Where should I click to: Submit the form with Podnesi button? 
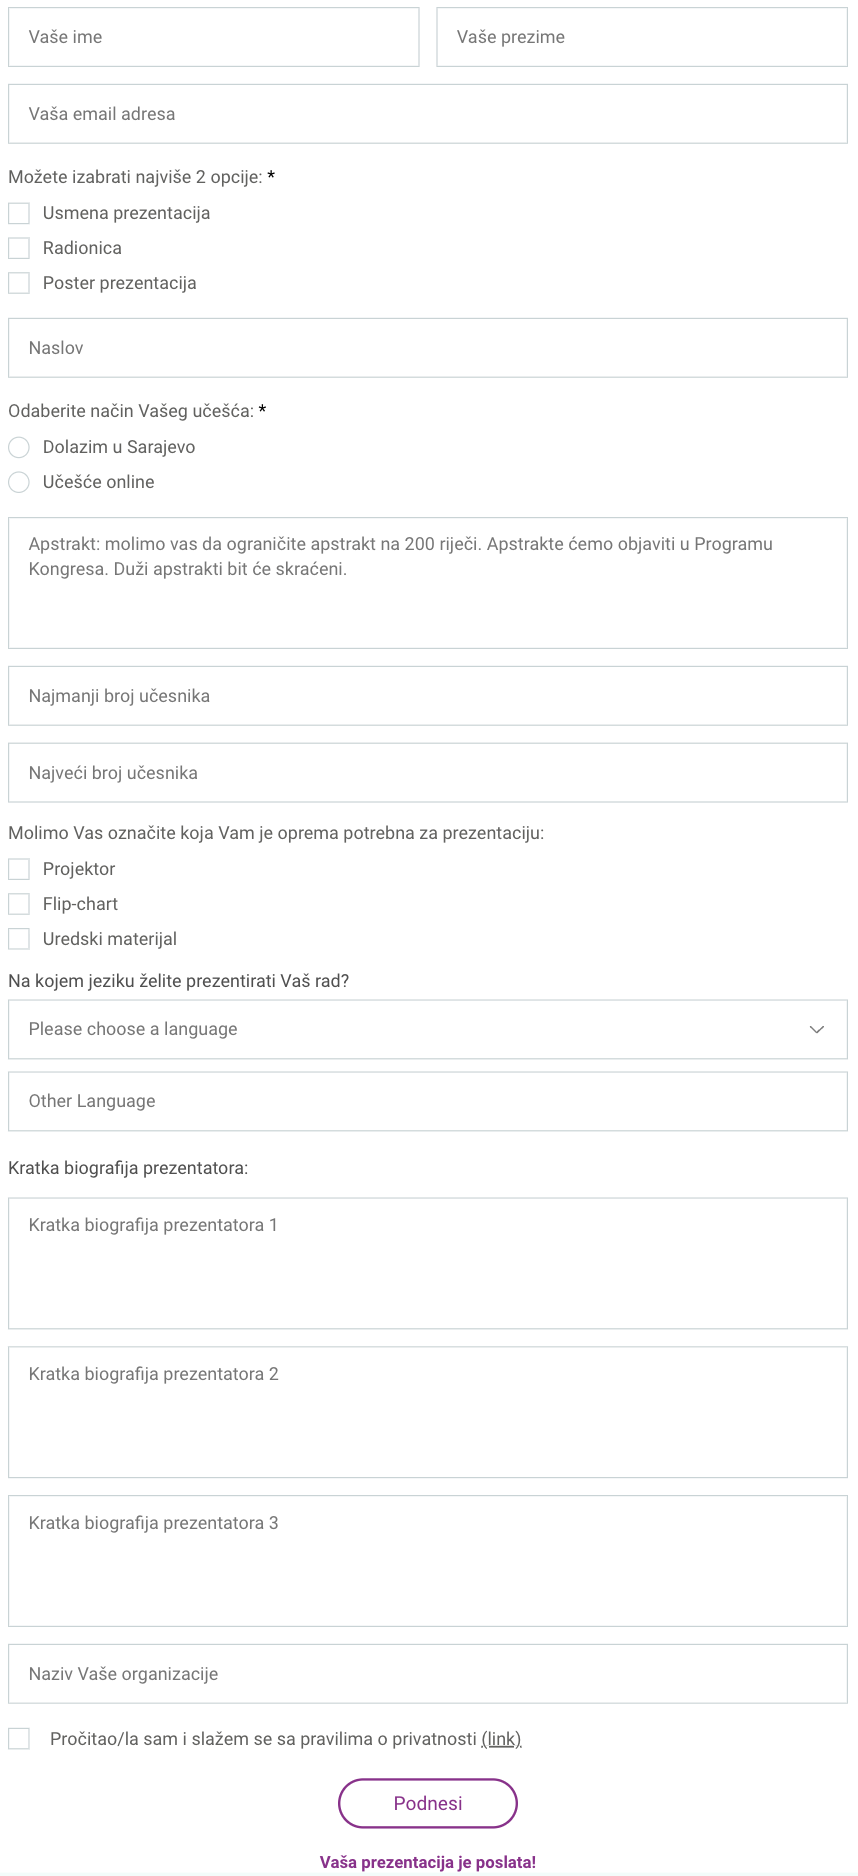pyautogui.click(x=428, y=1803)
